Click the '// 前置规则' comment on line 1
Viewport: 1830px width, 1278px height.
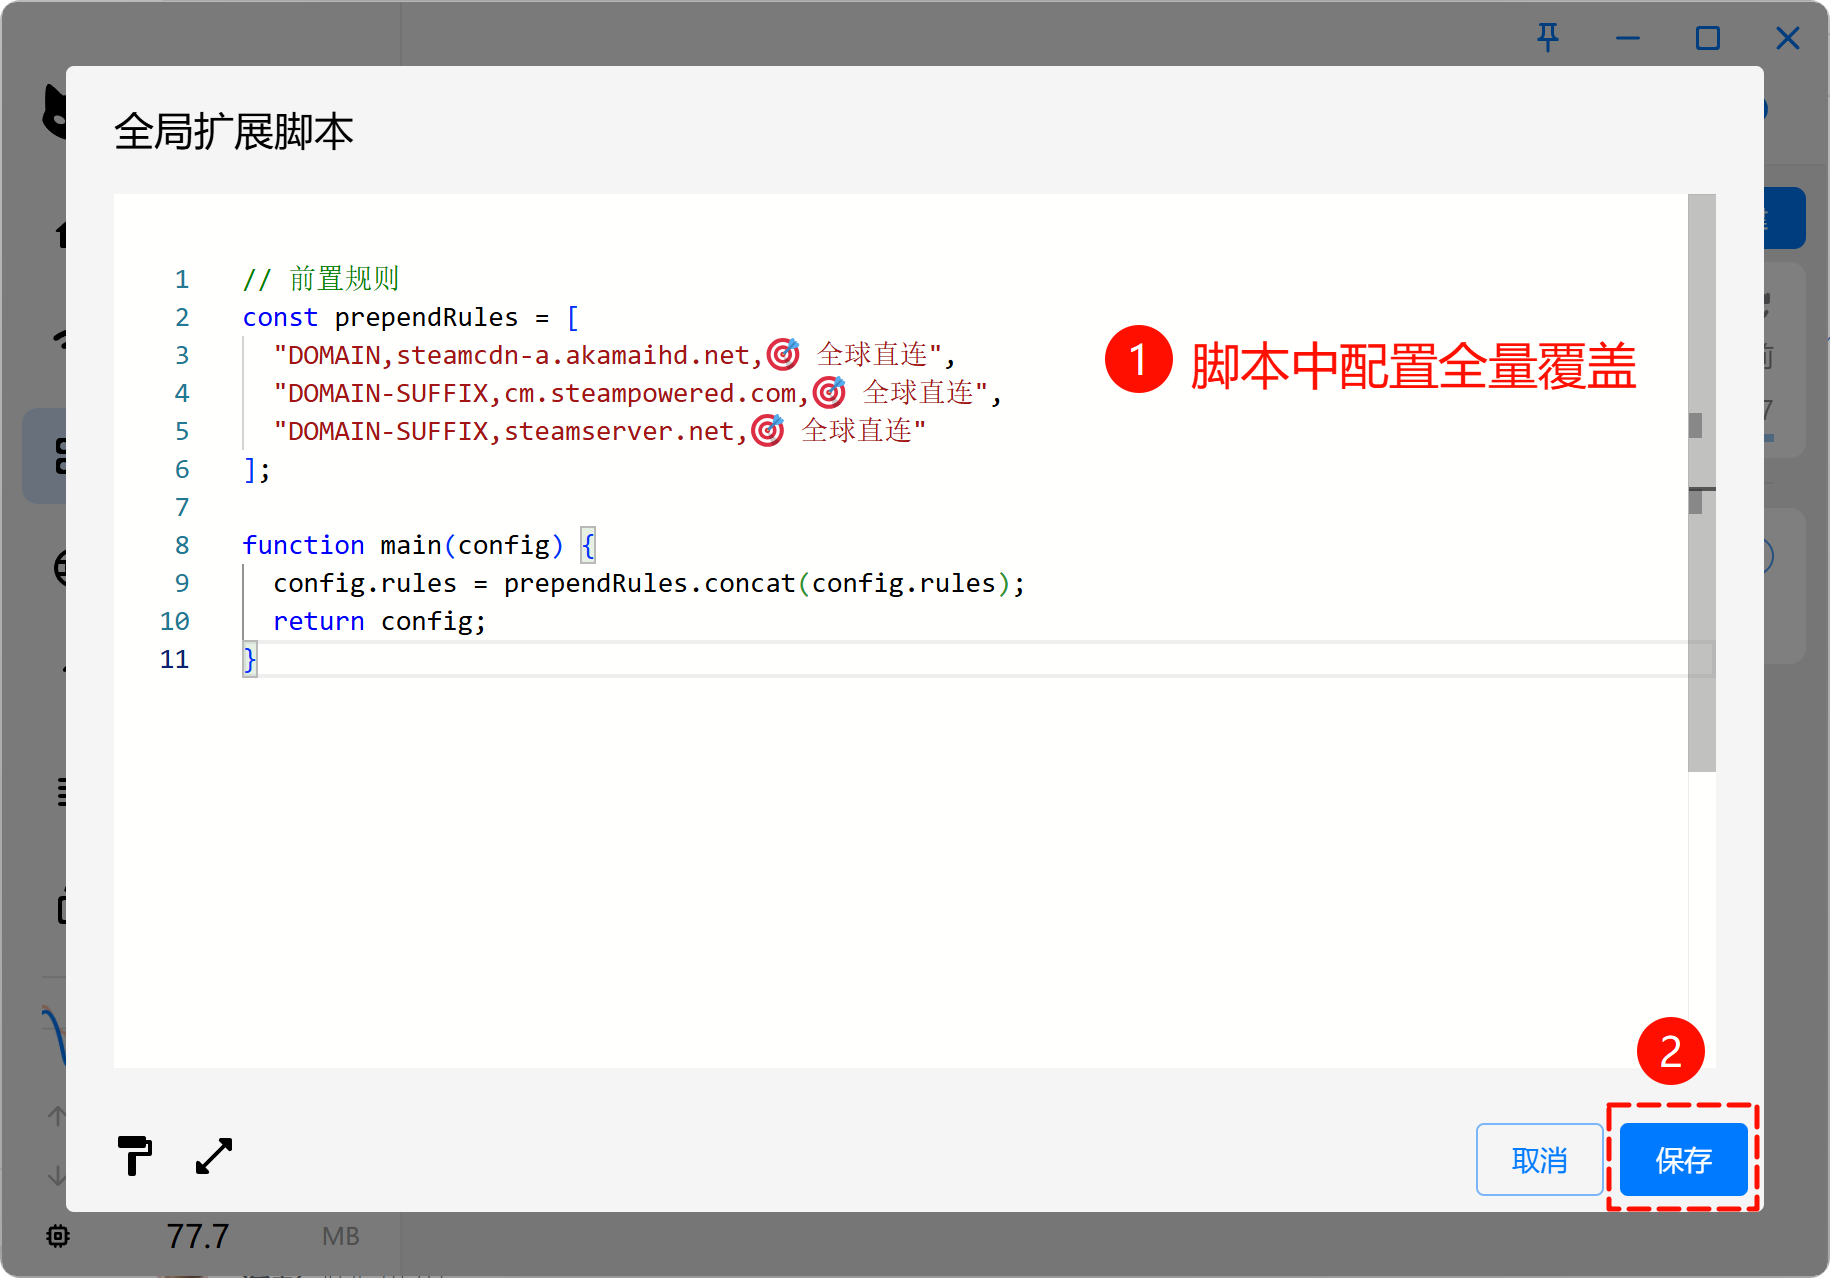(321, 279)
